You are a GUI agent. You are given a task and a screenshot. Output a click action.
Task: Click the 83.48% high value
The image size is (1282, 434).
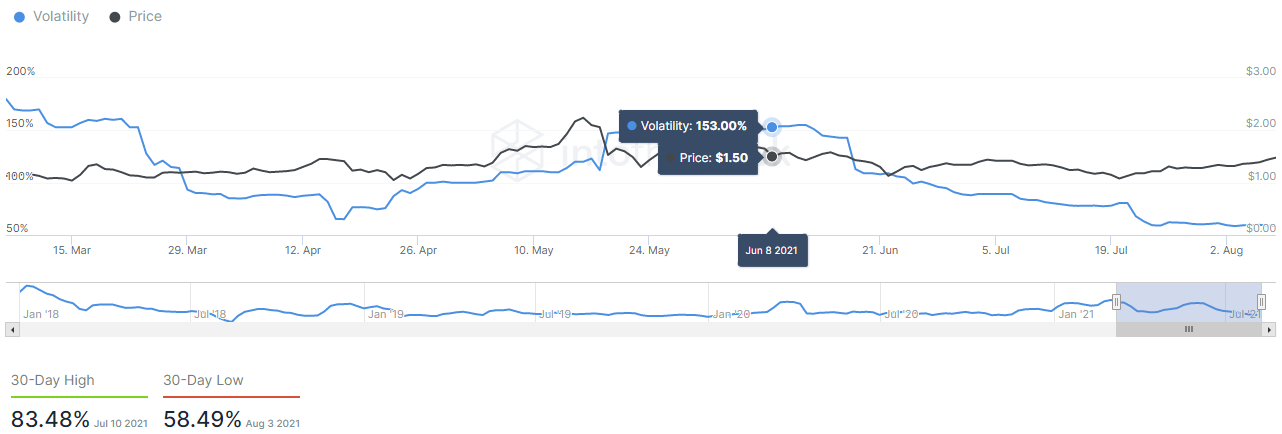[x=50, y=419]
